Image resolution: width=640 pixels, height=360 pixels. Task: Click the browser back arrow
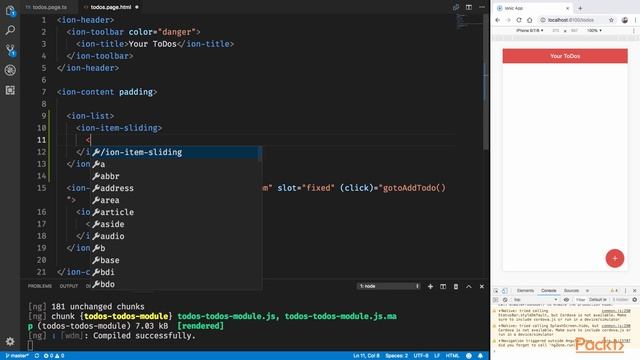click(x=498, y=20)
